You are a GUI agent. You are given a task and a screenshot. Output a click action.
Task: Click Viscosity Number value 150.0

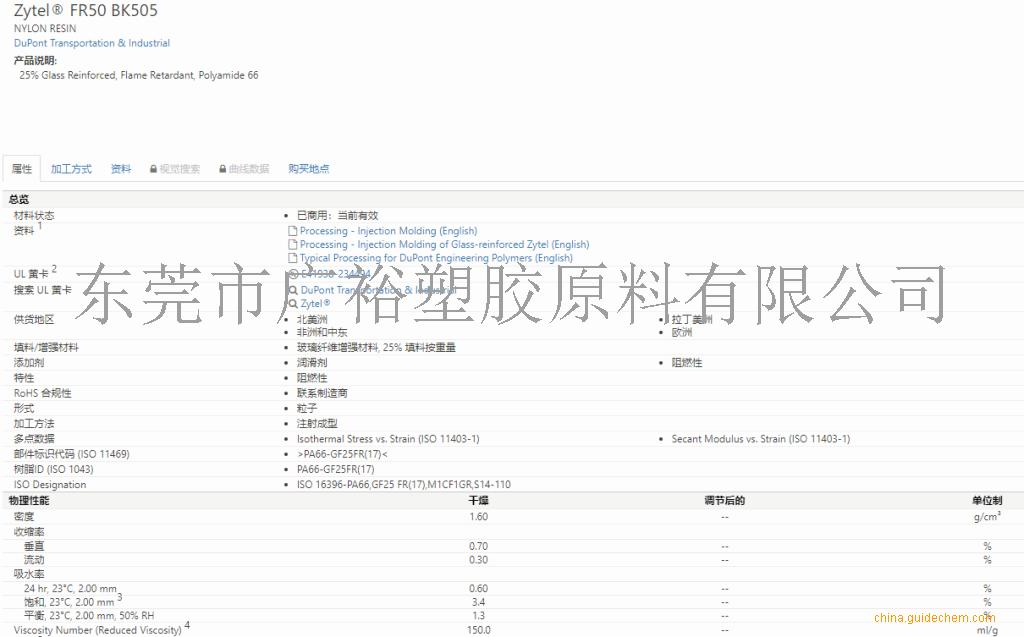coord(479,630)
